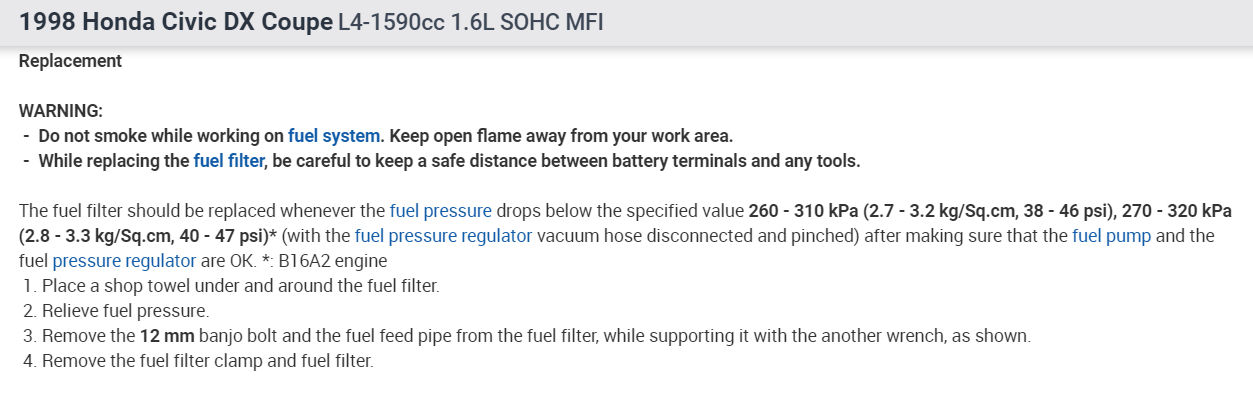Click the "Replacement" section heading
This screenshot has width=1253, height=413.
pyautogui.click(x=70, y=61)
